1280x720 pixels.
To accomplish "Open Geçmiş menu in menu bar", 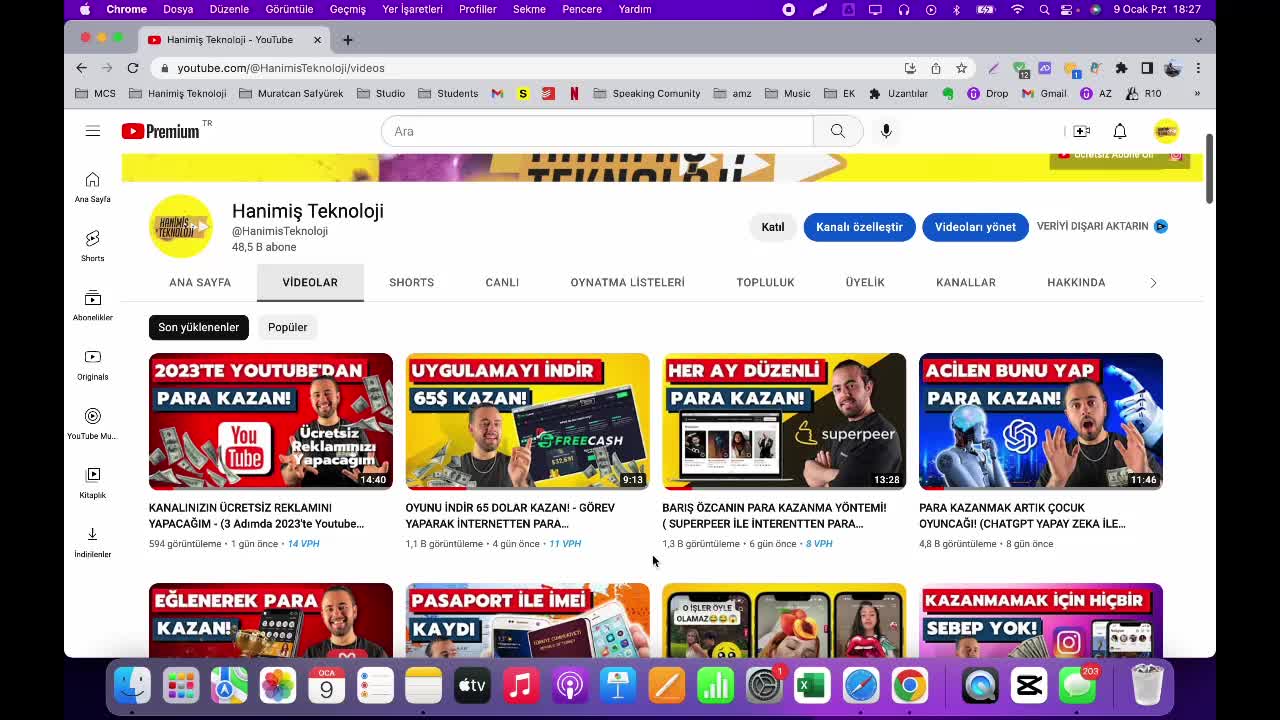I will [x=348, y=9].
